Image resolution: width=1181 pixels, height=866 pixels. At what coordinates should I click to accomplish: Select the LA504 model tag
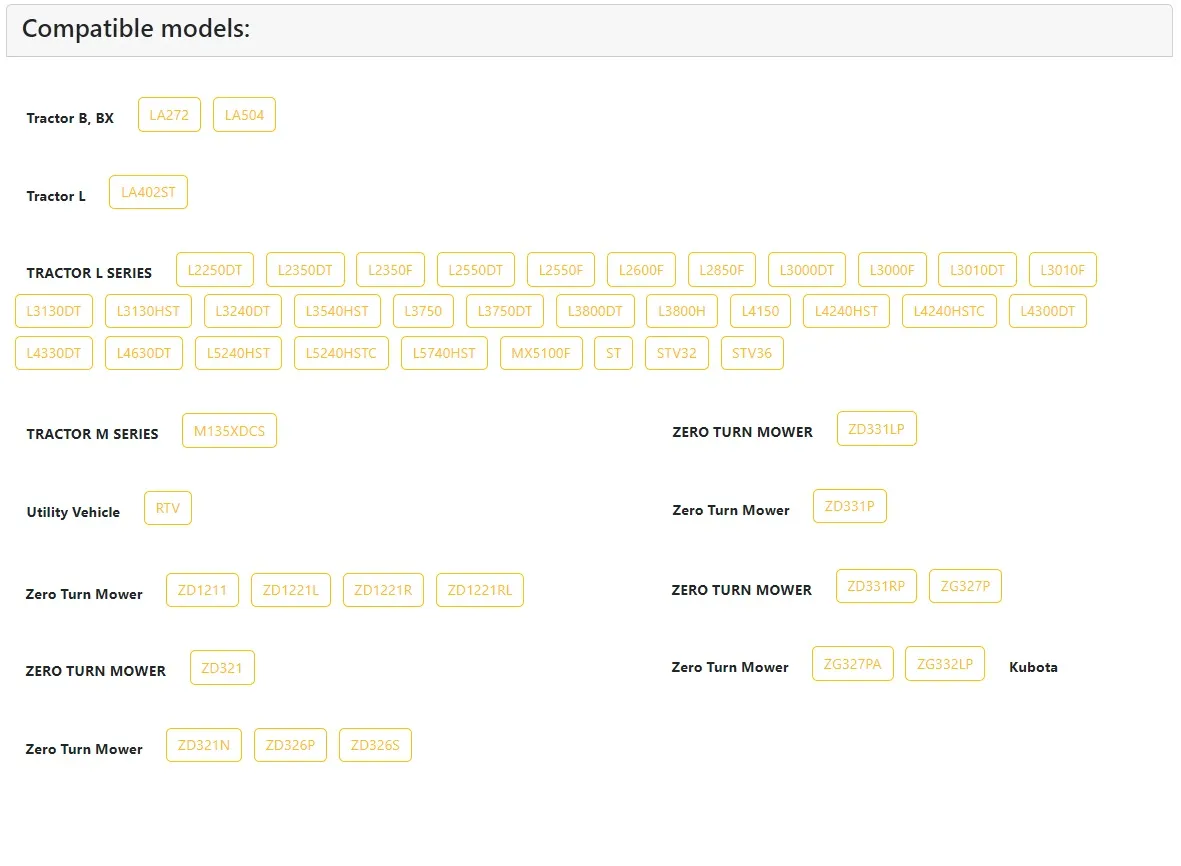(244, 115)
